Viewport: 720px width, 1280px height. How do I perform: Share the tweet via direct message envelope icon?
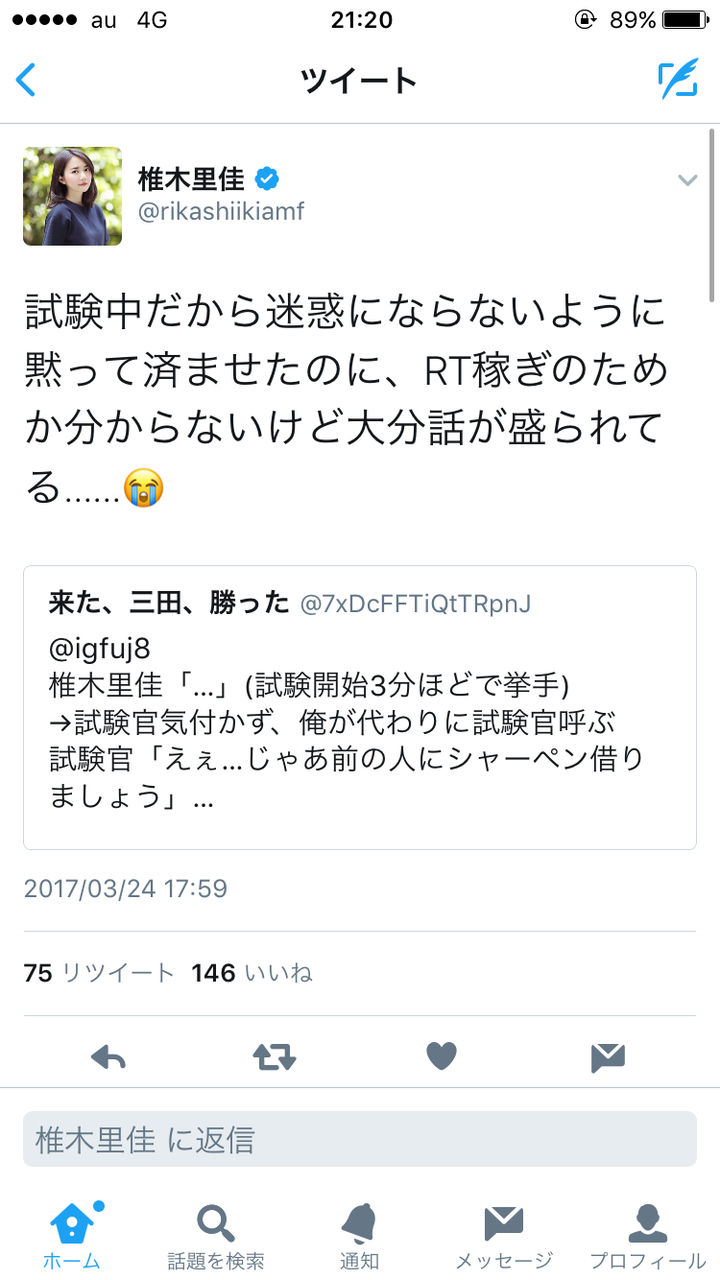608,1057
